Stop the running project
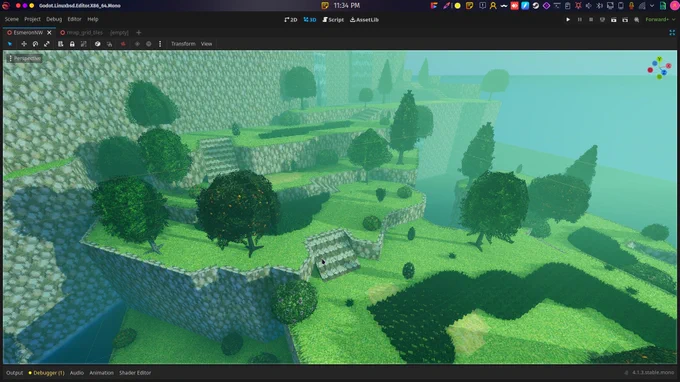This screenshot has width=680, height=382. 591,20
